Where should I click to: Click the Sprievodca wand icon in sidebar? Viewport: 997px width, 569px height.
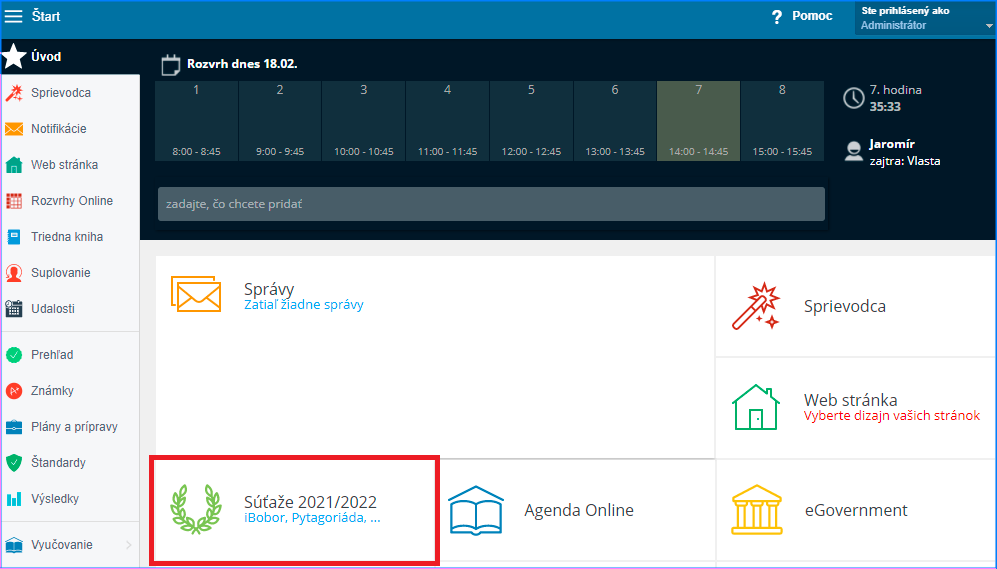point(14,93)
